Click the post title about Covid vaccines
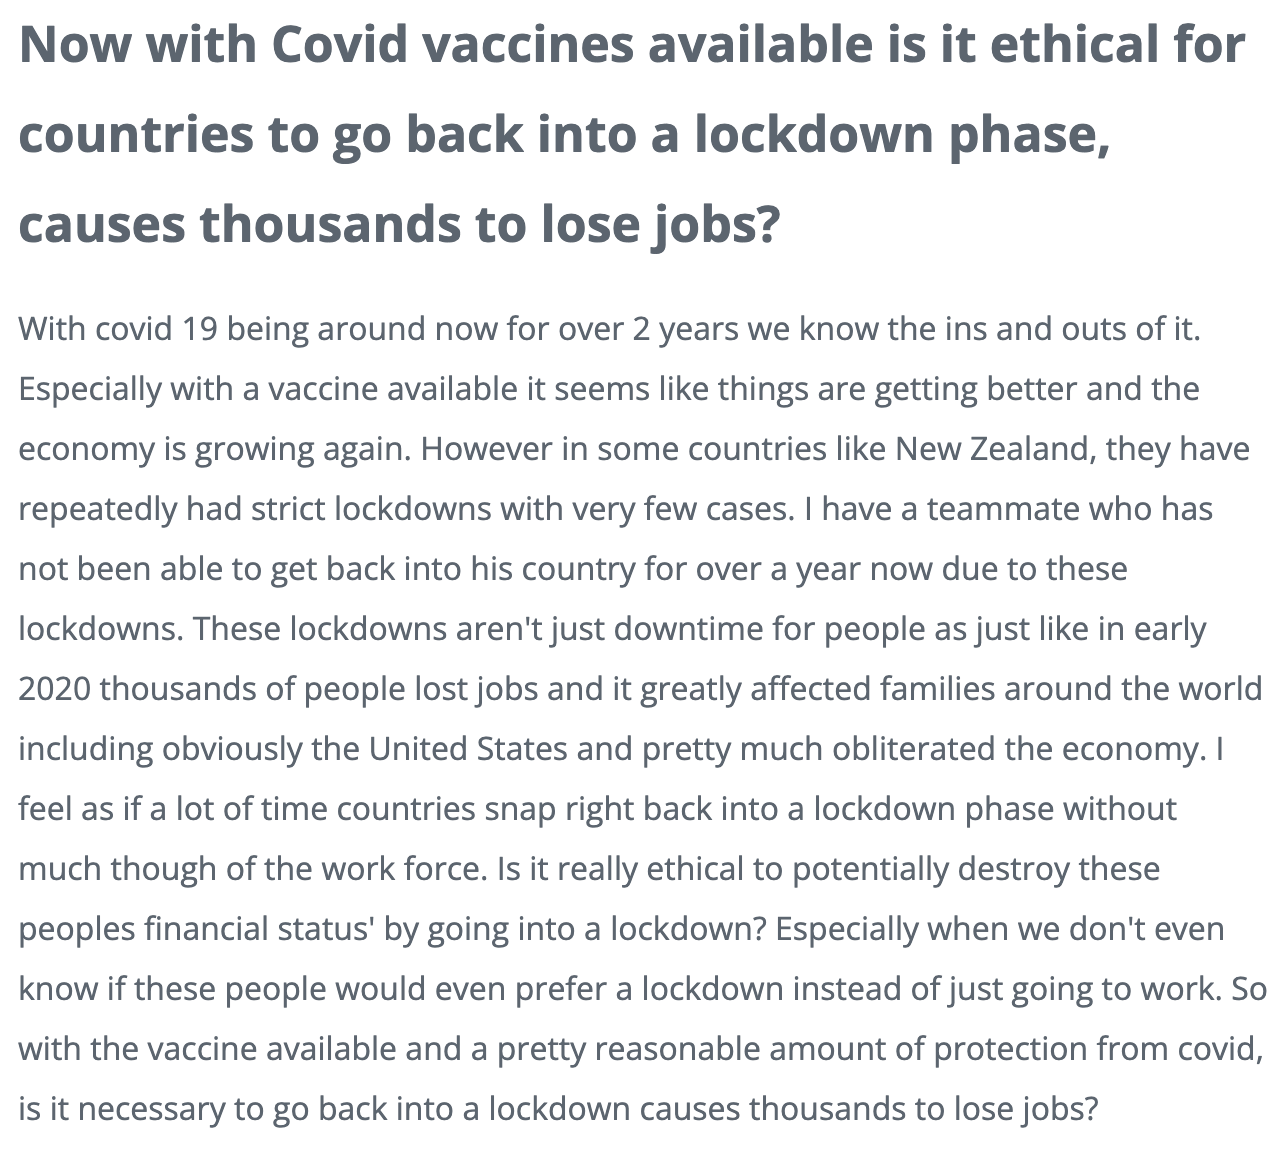This screenshot has width=1284, height=1150. pyautogui.click(x=632, y=134)
